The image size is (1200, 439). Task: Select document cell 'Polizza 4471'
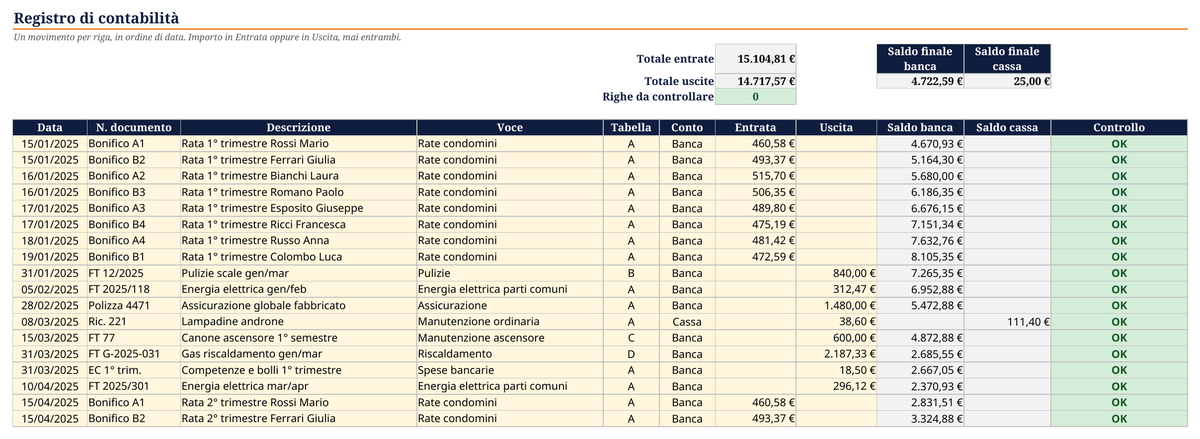133,305
